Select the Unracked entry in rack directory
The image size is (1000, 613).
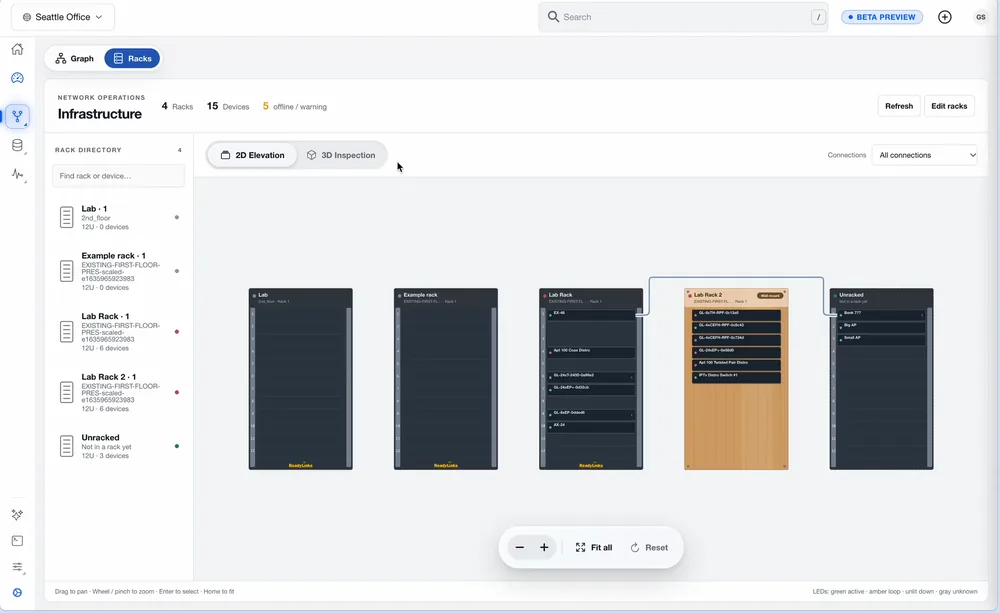click(119, 447)
